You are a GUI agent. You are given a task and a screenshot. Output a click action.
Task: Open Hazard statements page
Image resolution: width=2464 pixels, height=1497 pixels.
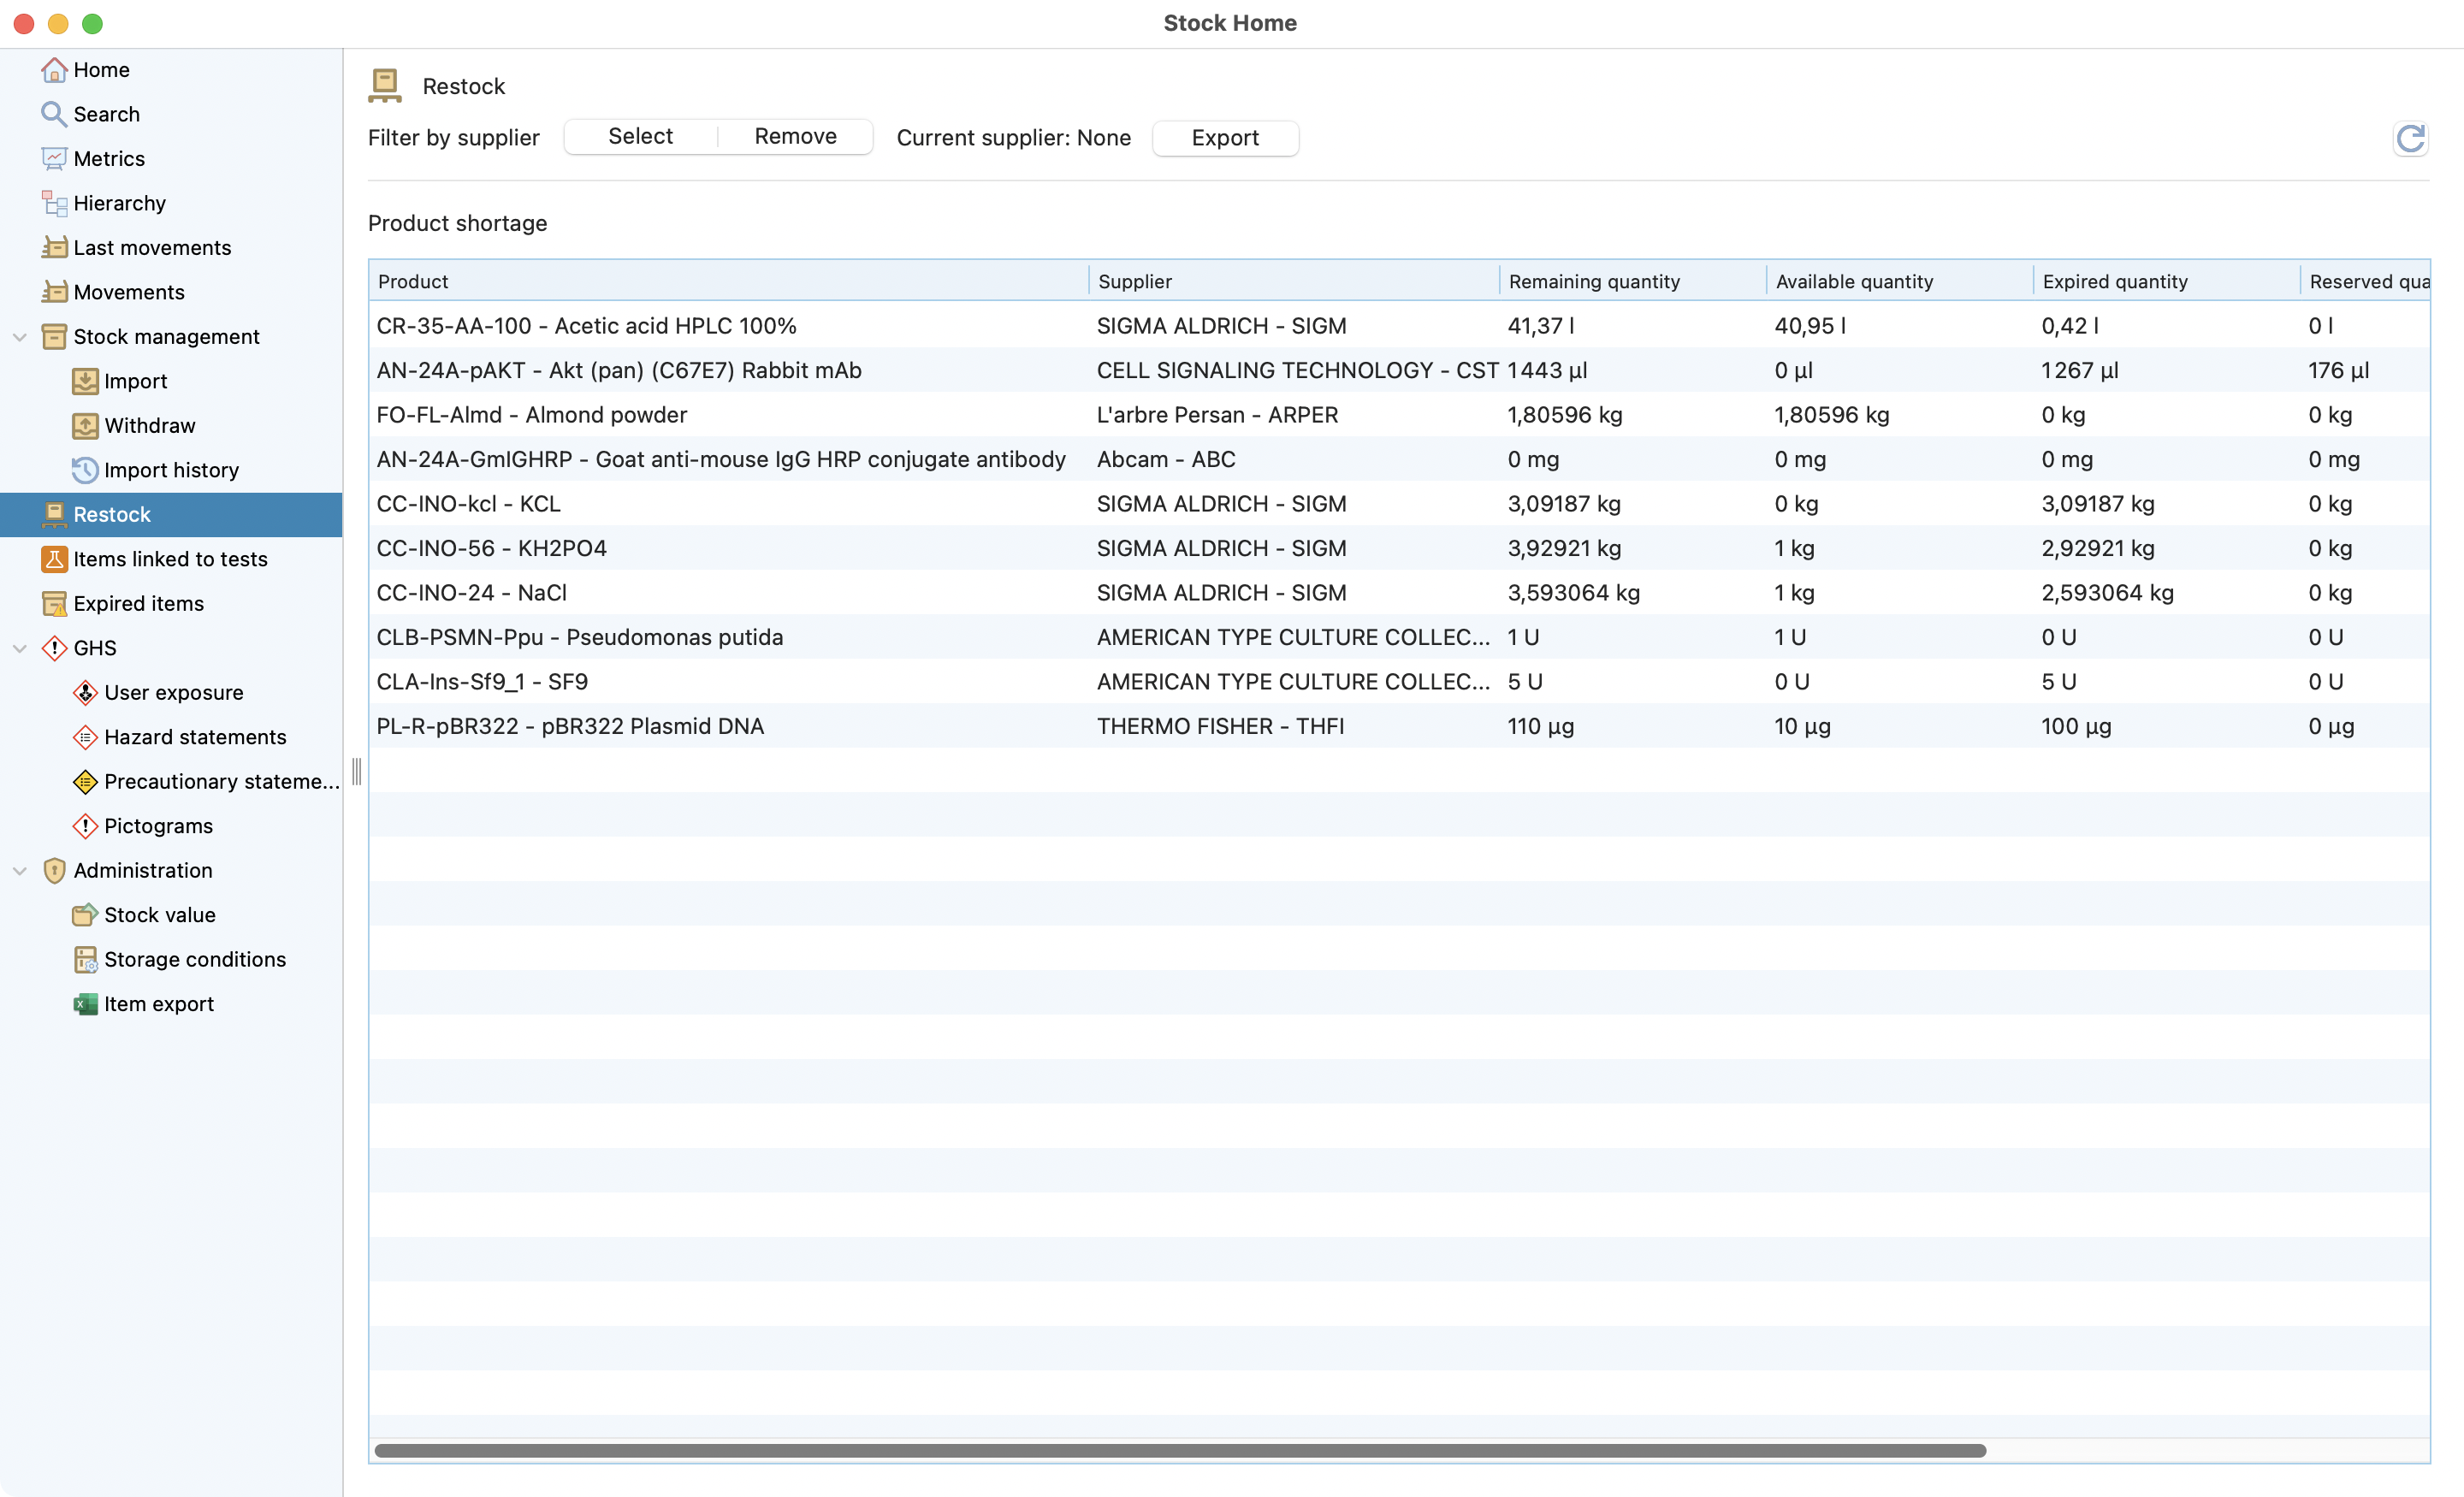coord(195,737)
